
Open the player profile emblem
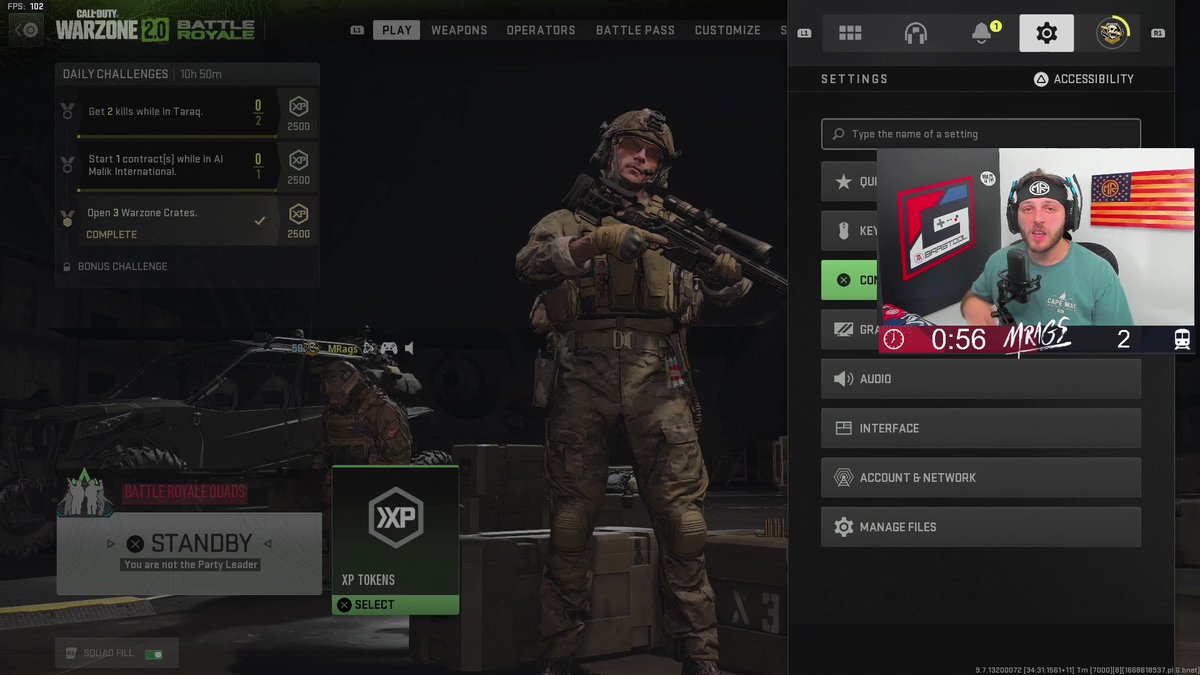[1112, 33]
